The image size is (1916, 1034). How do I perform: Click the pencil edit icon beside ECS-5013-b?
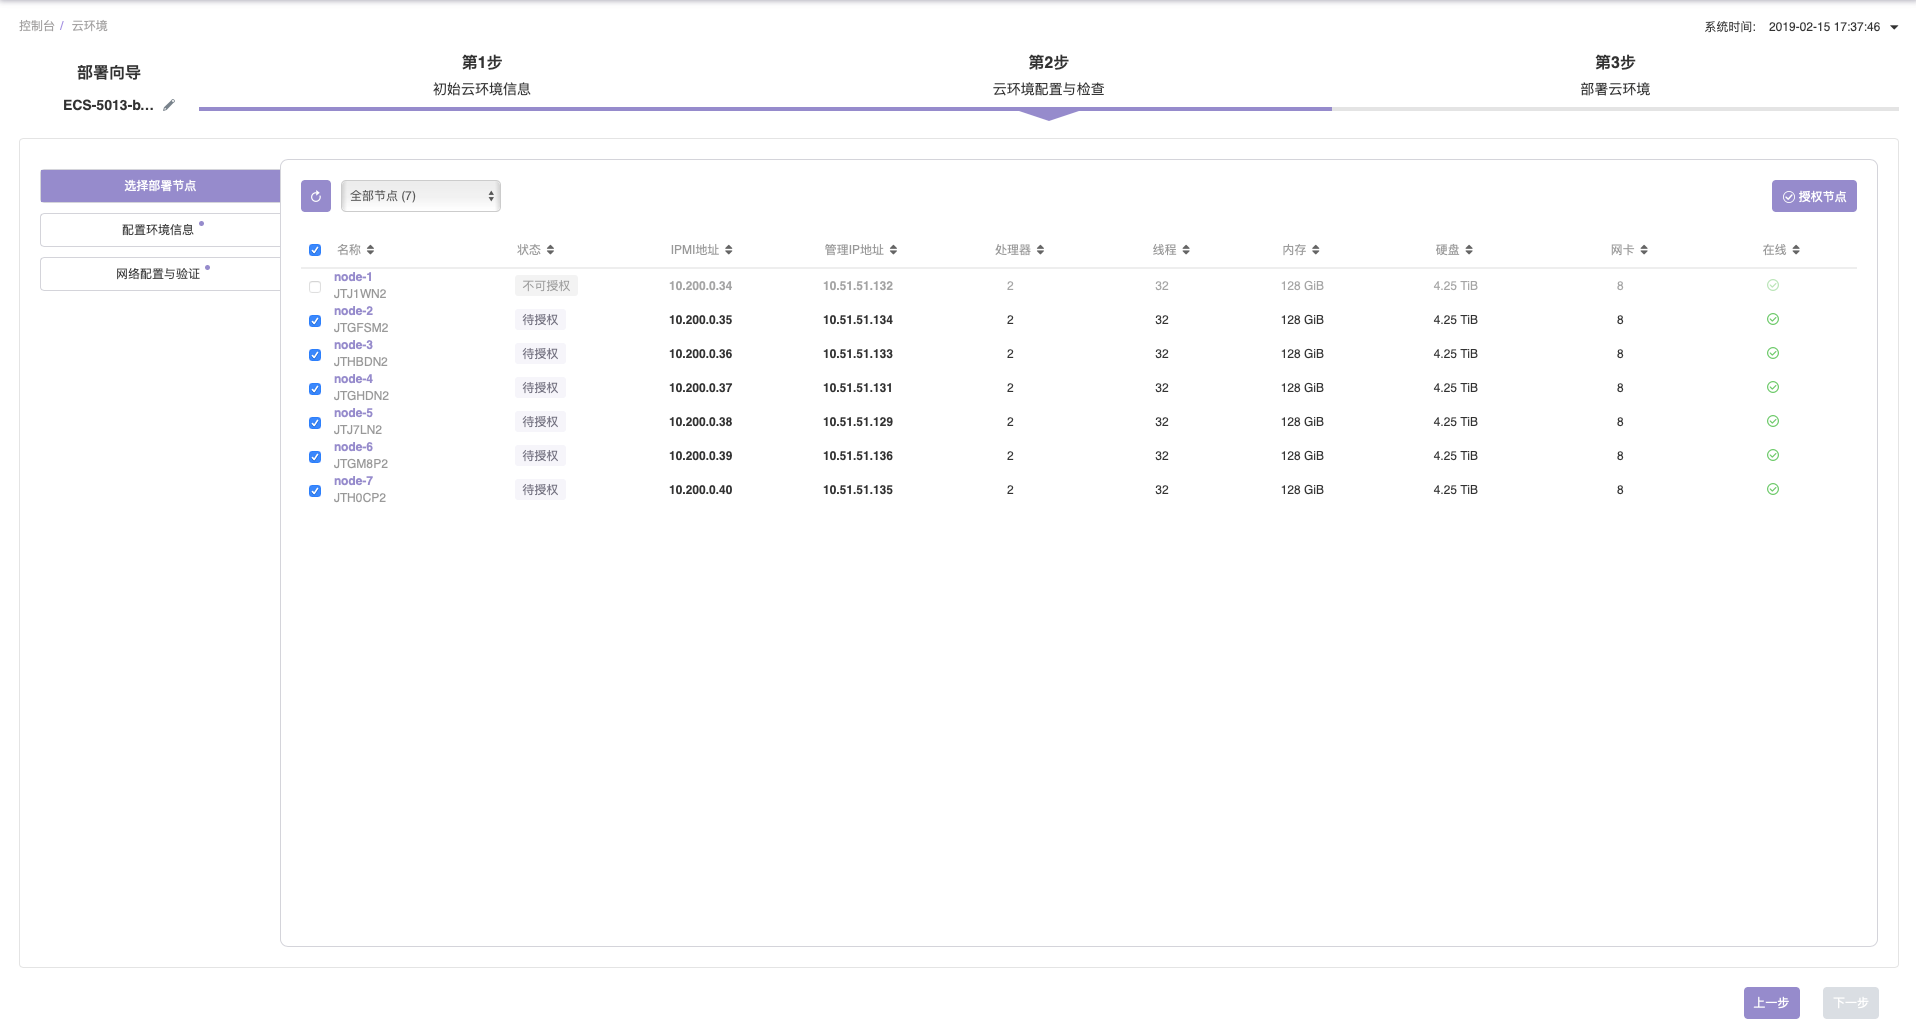169,105
